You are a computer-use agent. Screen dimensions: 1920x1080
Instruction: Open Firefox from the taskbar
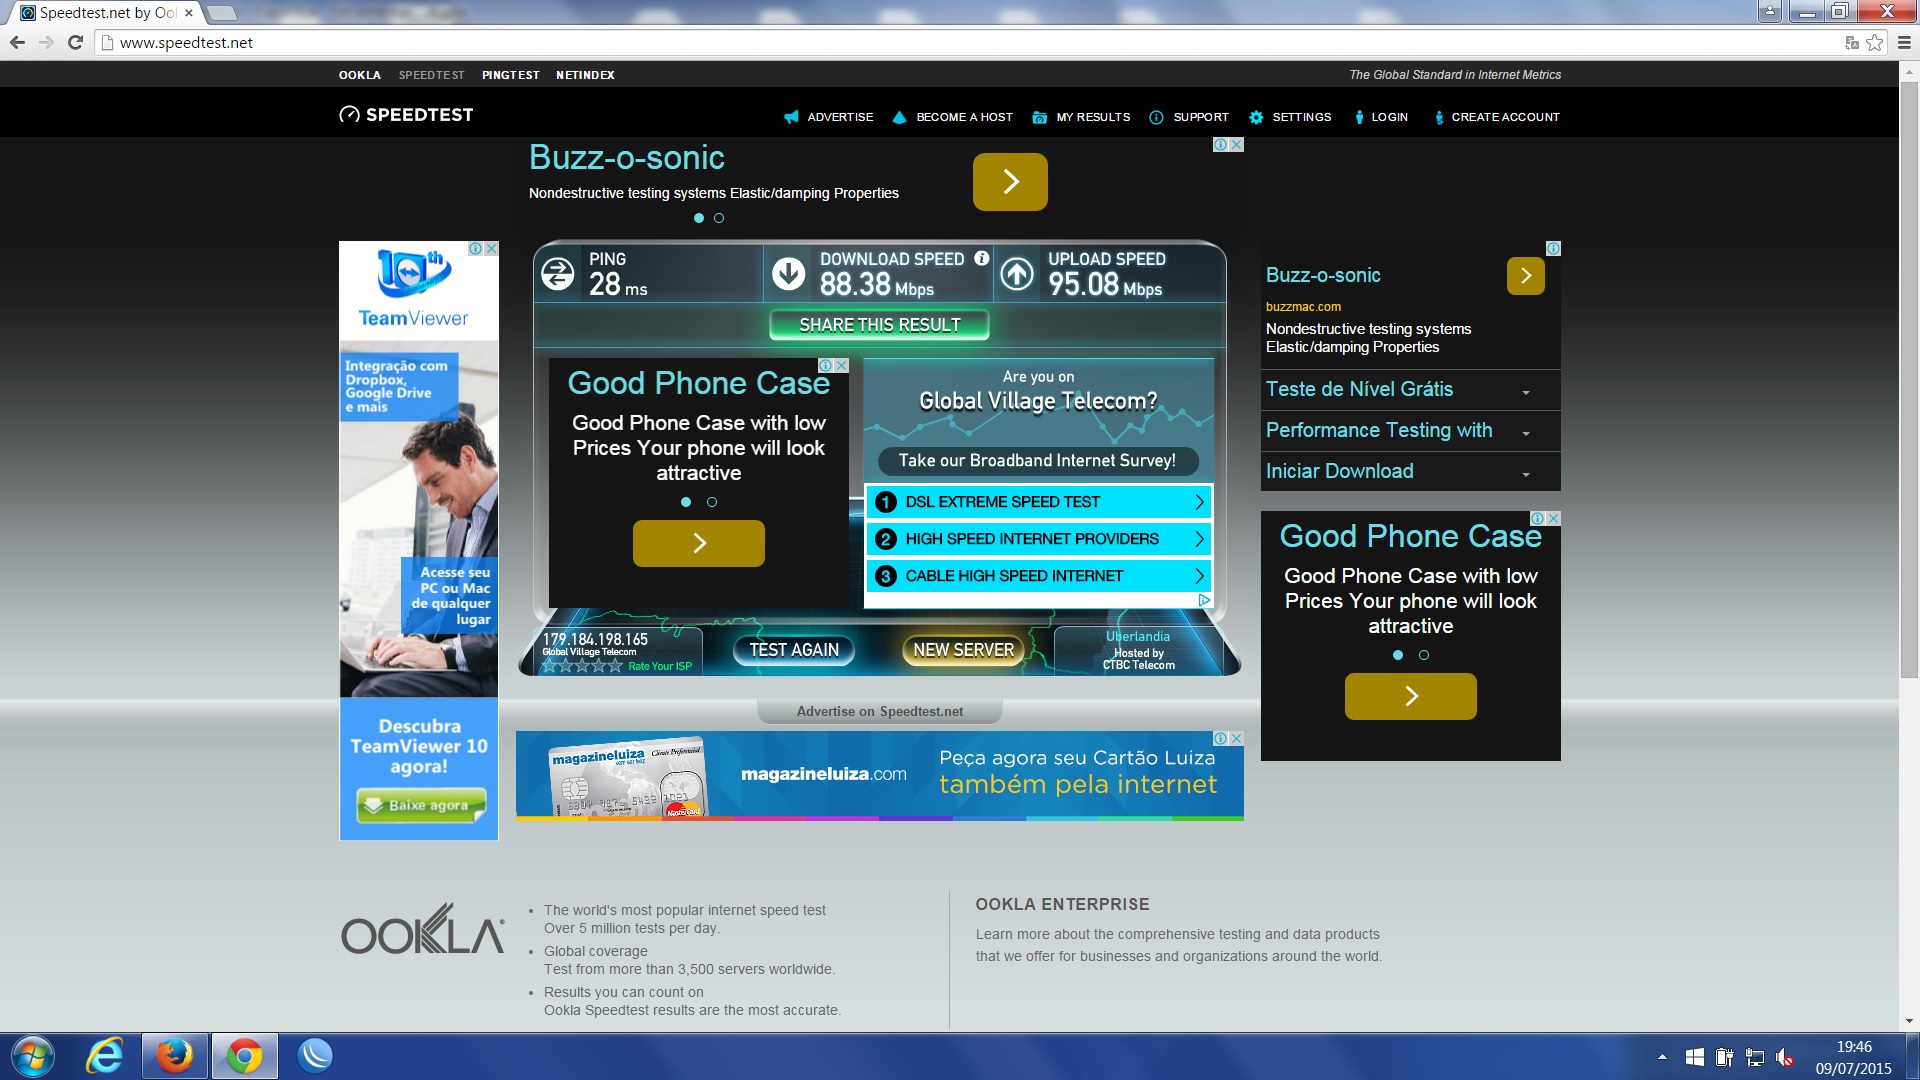point(174,1056)
